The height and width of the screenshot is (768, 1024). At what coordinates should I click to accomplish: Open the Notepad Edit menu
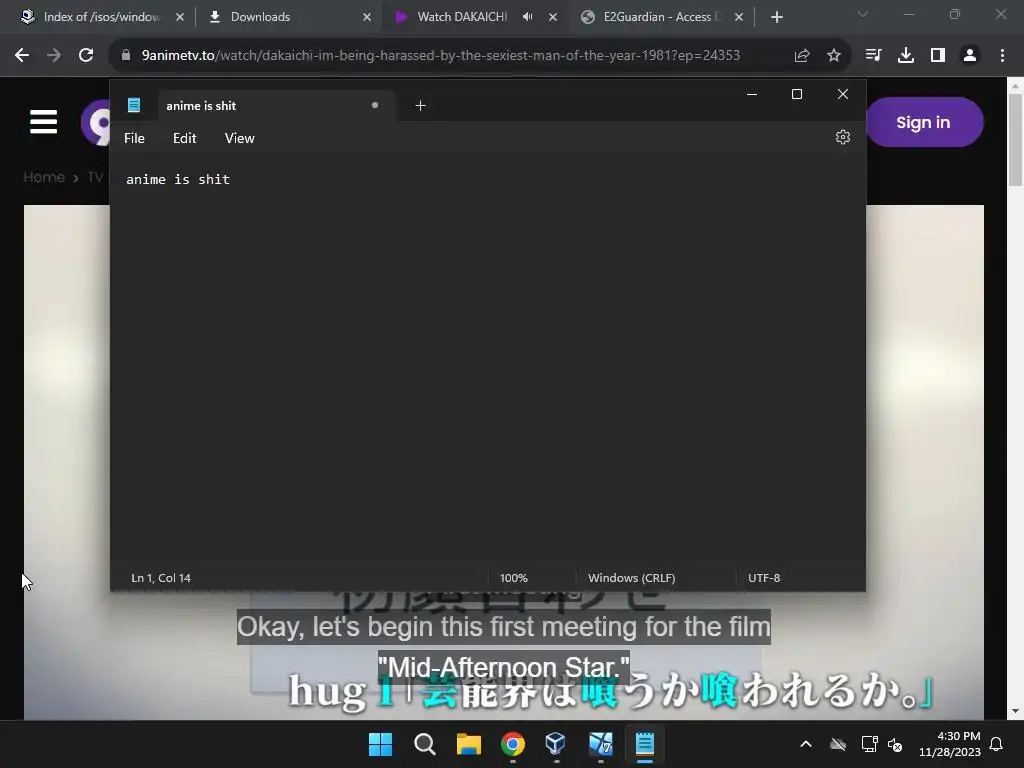tap(184, 138)
